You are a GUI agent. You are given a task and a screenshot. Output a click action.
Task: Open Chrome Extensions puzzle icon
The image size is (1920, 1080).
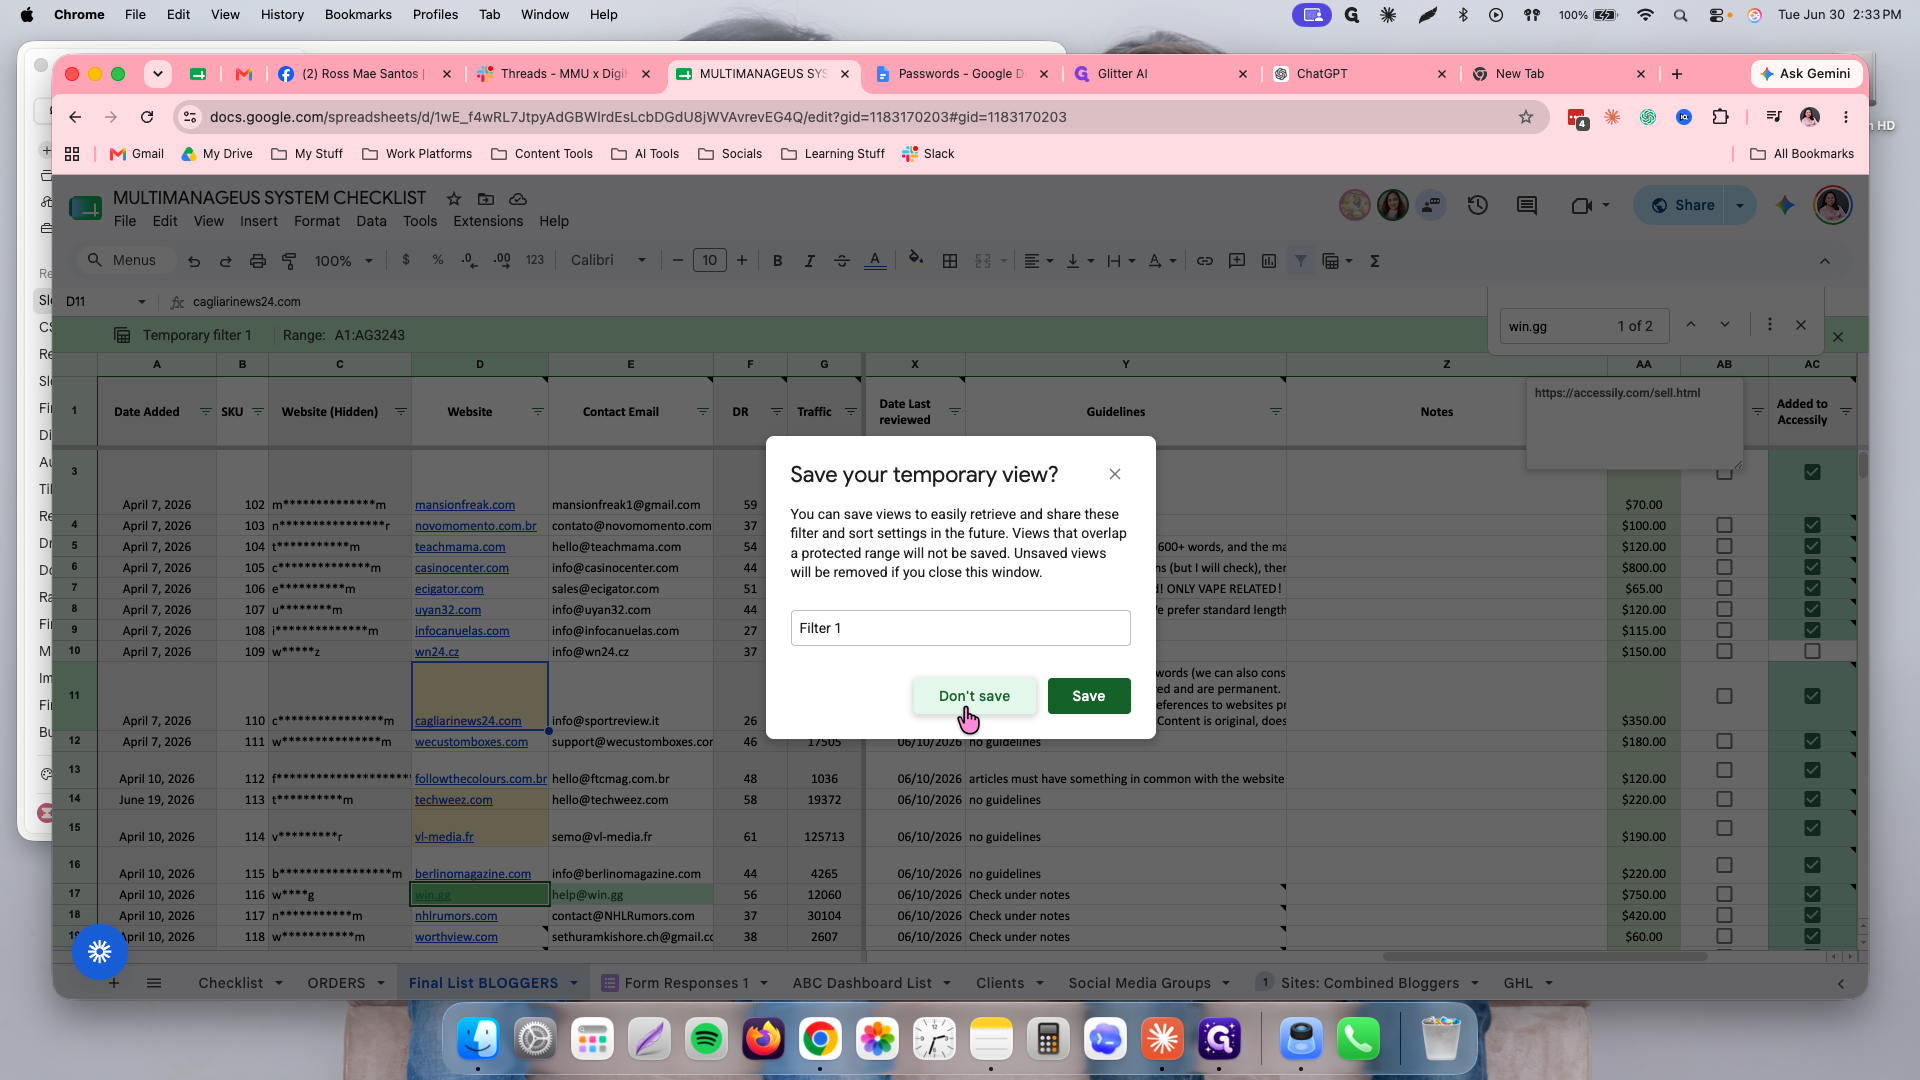(1720, 117)
